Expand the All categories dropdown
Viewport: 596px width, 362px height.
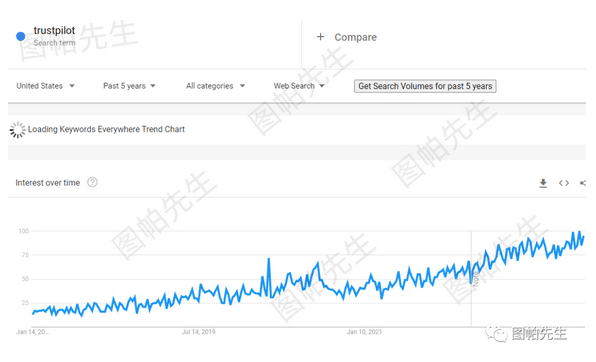pyautogui.click(x=215, y=86)
